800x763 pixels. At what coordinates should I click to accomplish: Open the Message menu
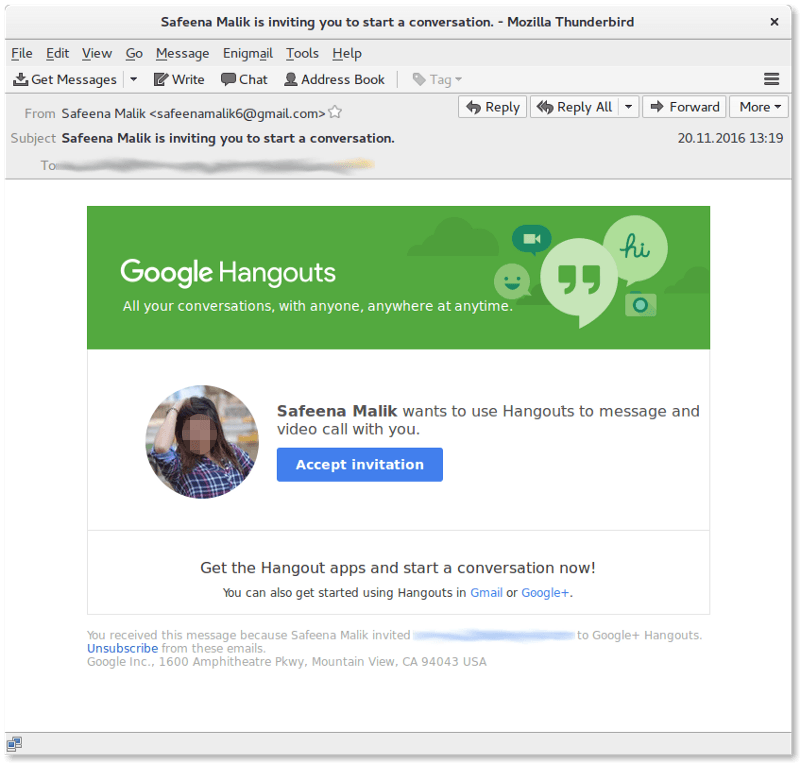183,54
